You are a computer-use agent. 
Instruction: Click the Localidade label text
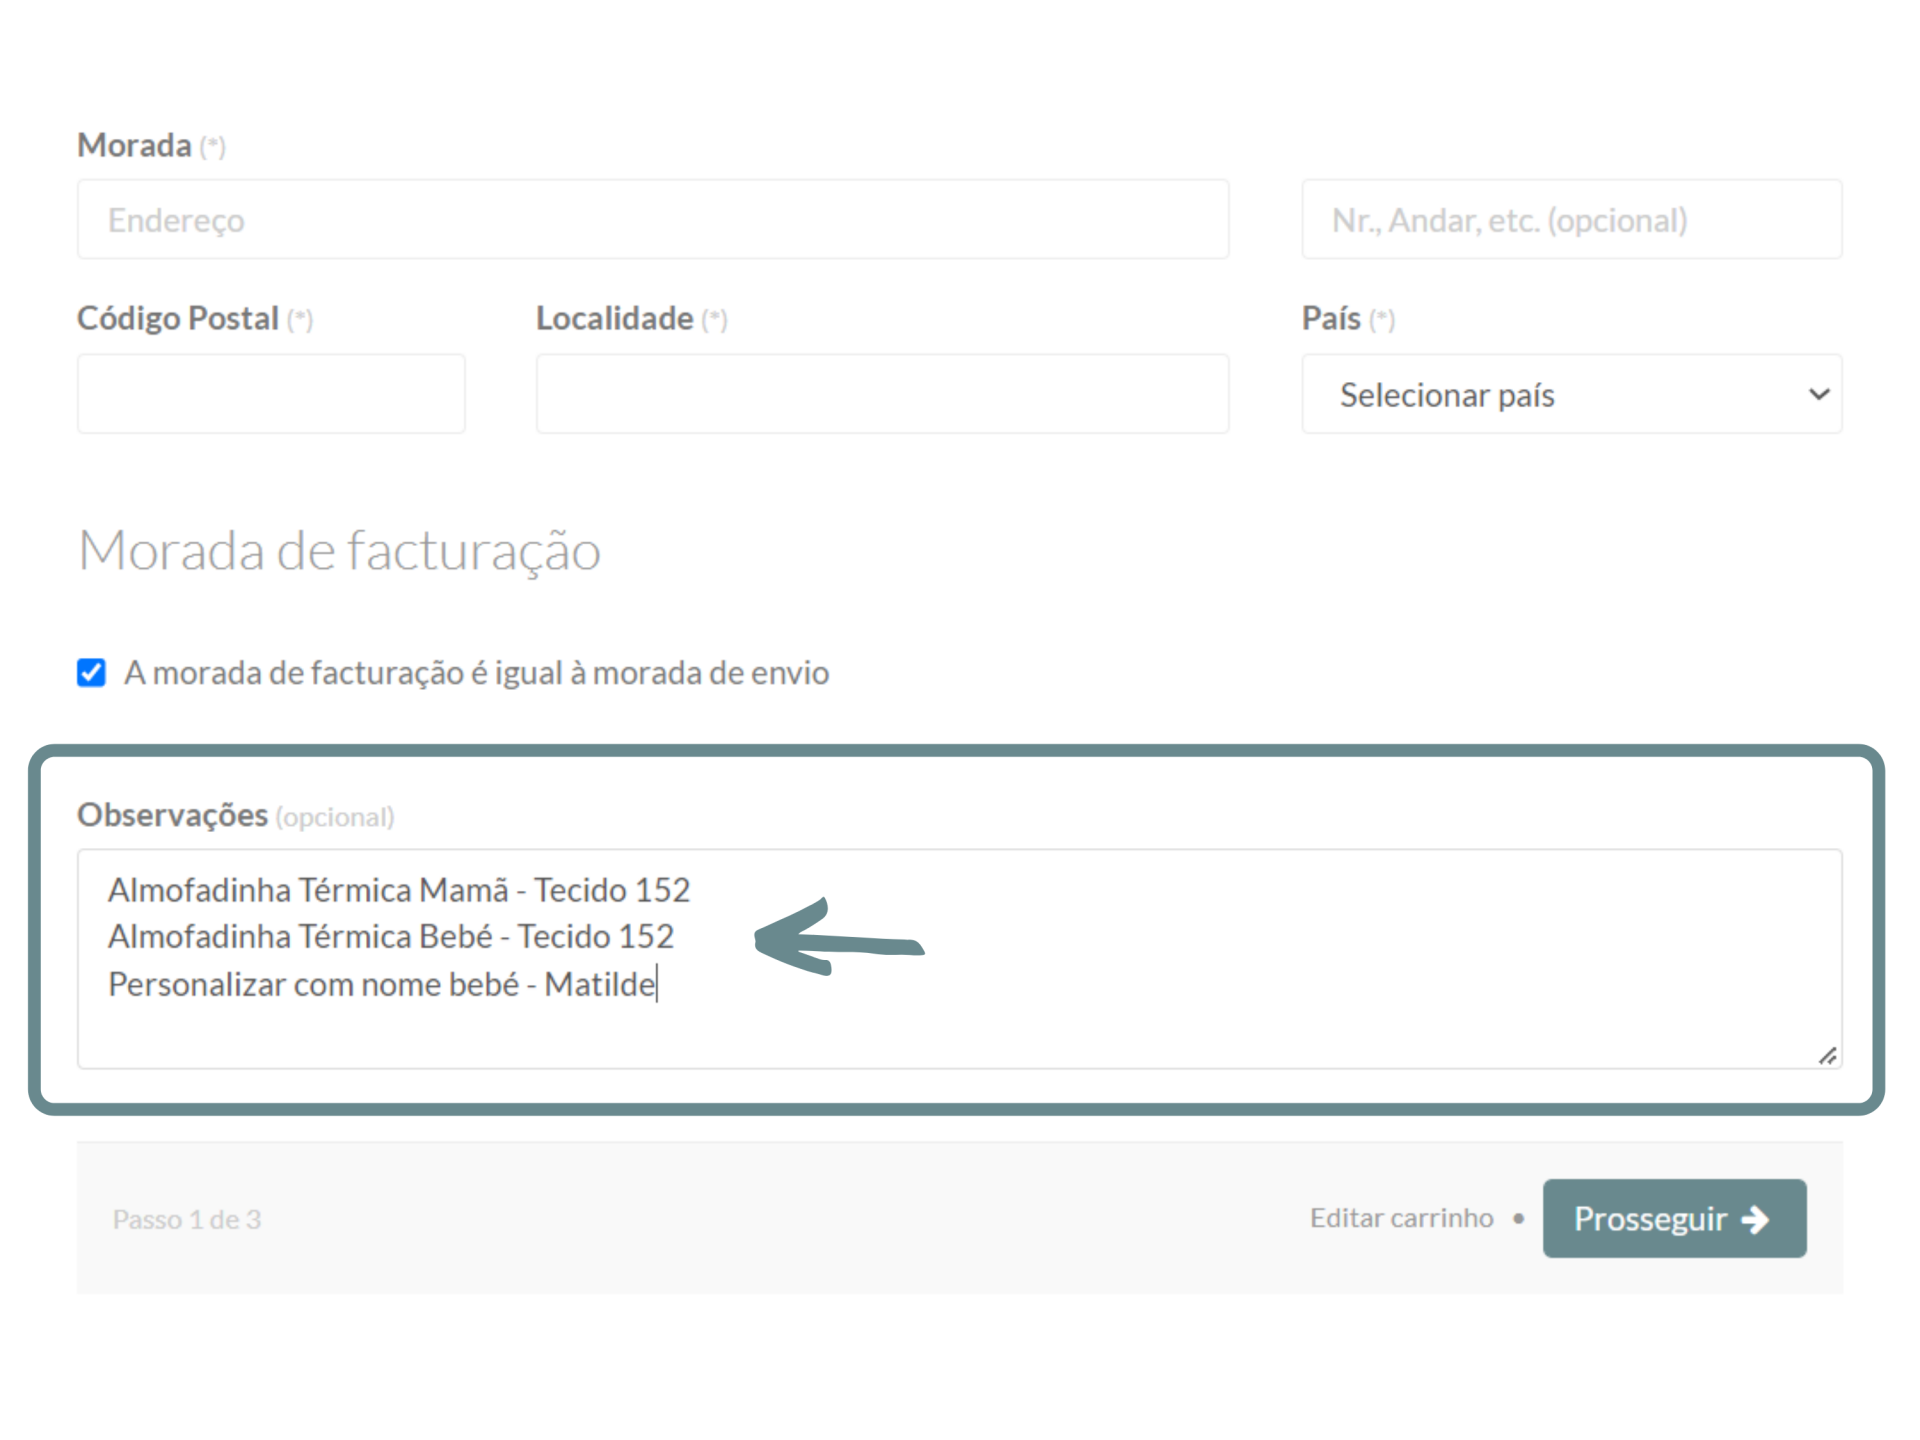[614, 319]
